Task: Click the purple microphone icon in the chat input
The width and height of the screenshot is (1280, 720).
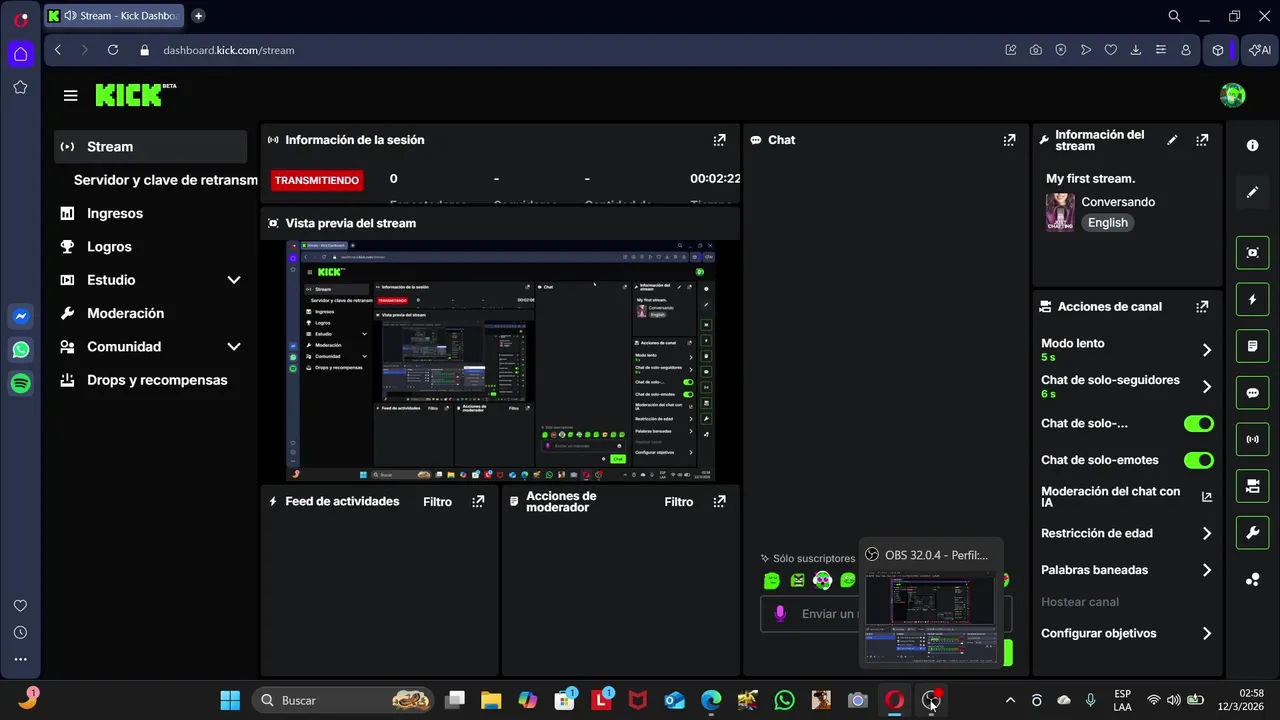Action: click(780, 613)
